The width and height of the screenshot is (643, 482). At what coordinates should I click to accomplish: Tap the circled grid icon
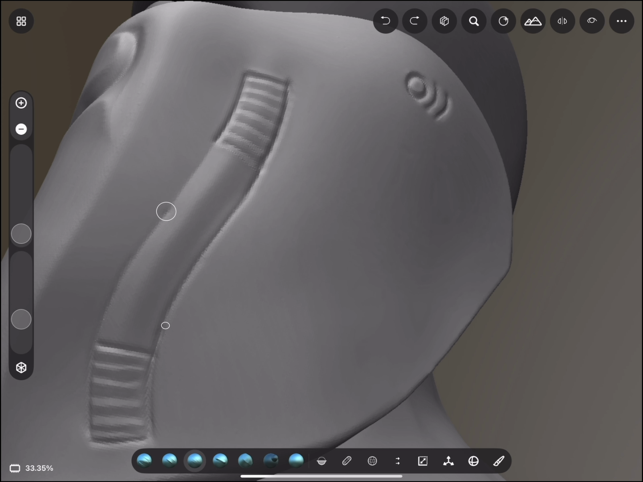point(372,461)
